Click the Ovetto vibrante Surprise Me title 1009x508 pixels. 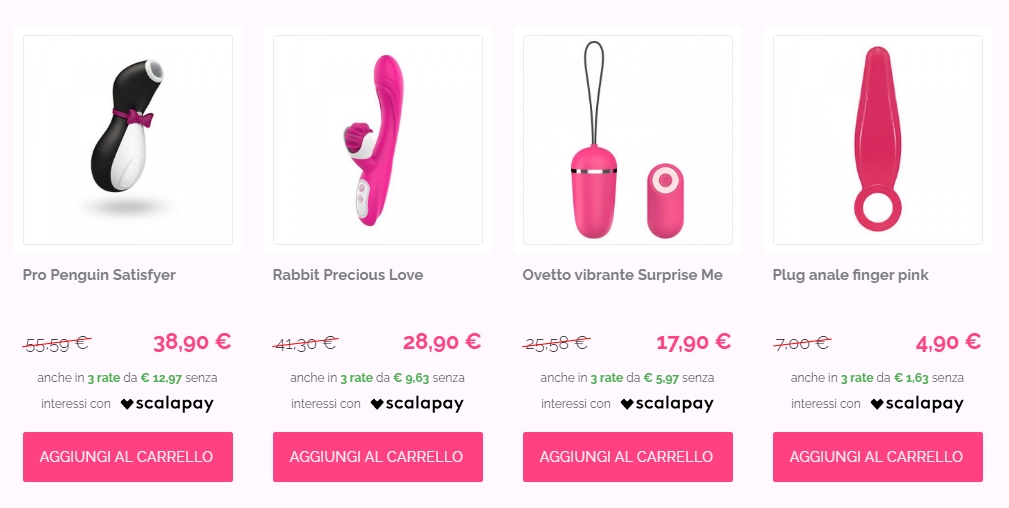tap(622, 275)
